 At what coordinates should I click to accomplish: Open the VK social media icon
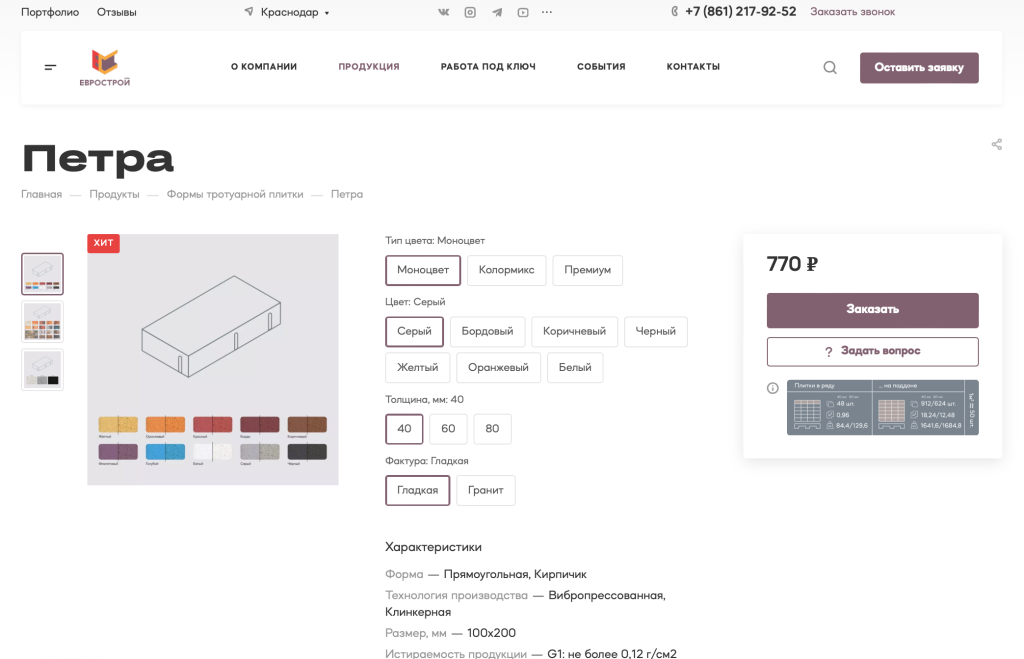click(x=444, y=12)
